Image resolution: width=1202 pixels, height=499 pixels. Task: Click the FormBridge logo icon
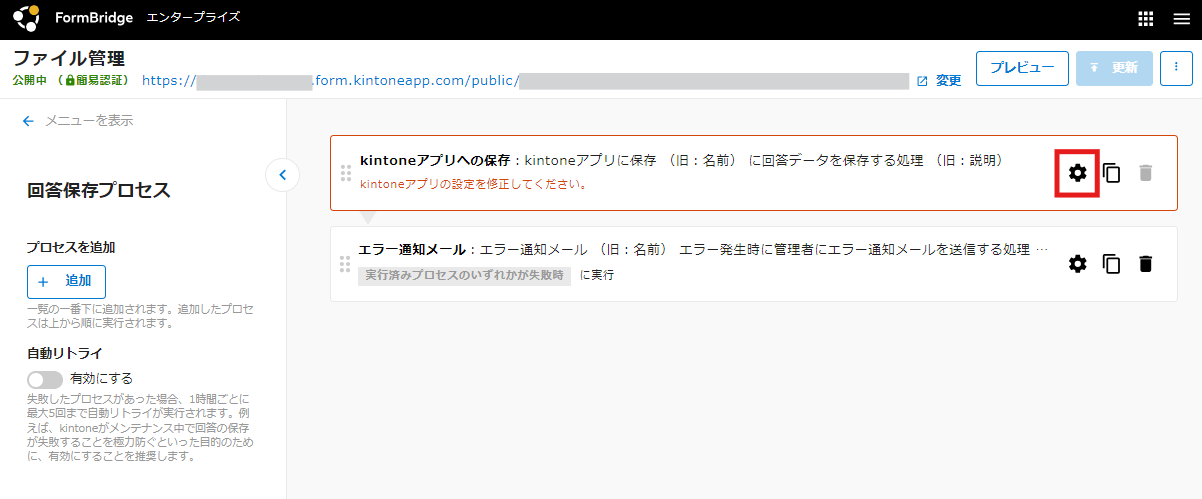pos(27,18)
